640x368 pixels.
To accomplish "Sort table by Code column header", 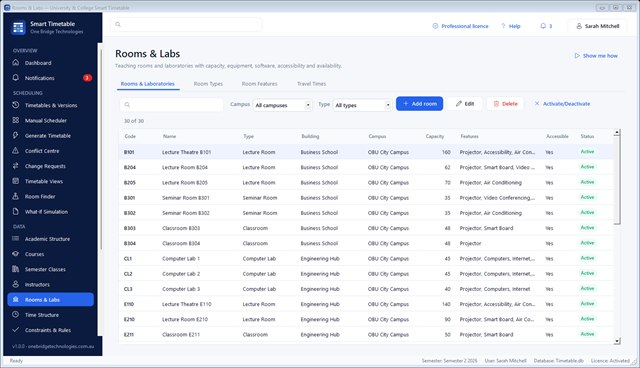I will 130,136.
